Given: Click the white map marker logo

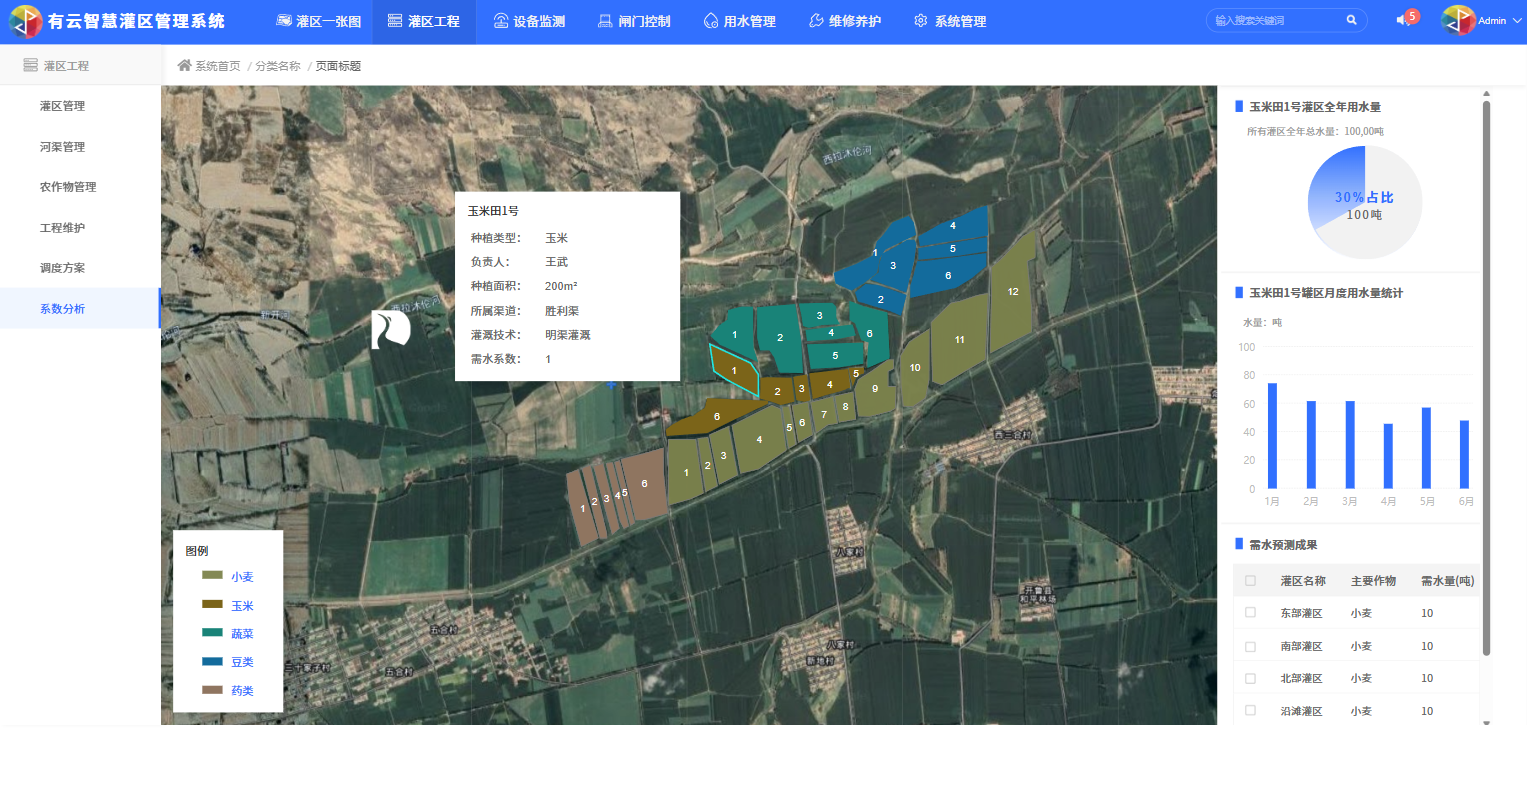Looking at the screenshot, I should (x=390, y=329).
